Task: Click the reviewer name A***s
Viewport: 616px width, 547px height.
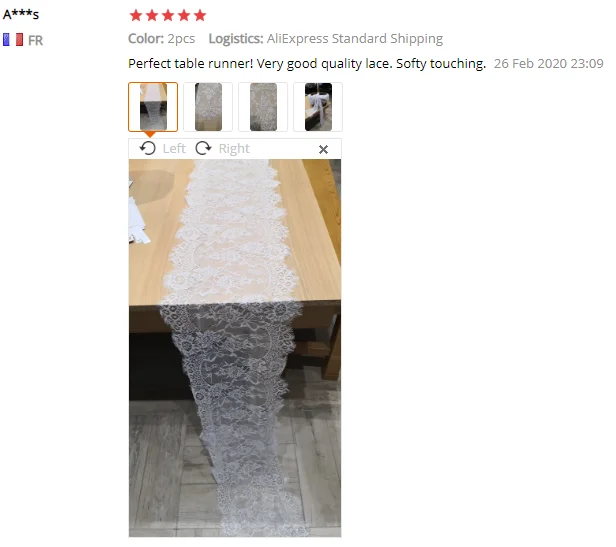Action: tap(21, 15)
